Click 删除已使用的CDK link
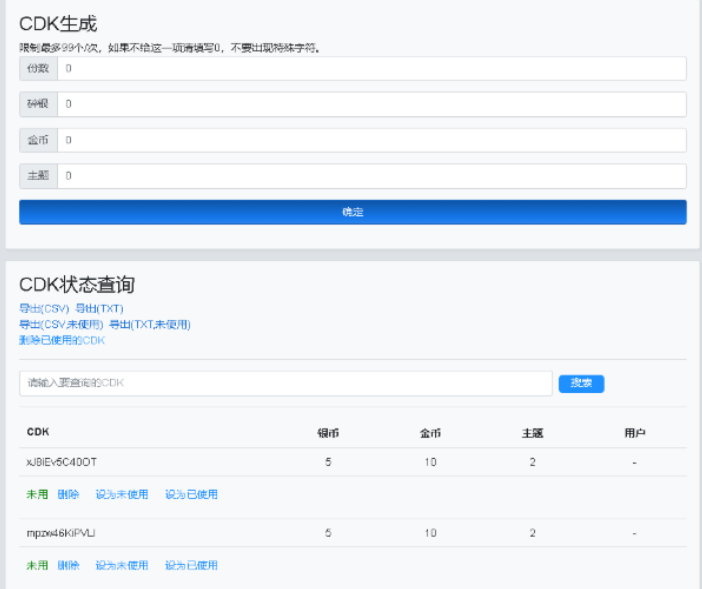This screenshot has width=702, height=589. tap(62, 340)
